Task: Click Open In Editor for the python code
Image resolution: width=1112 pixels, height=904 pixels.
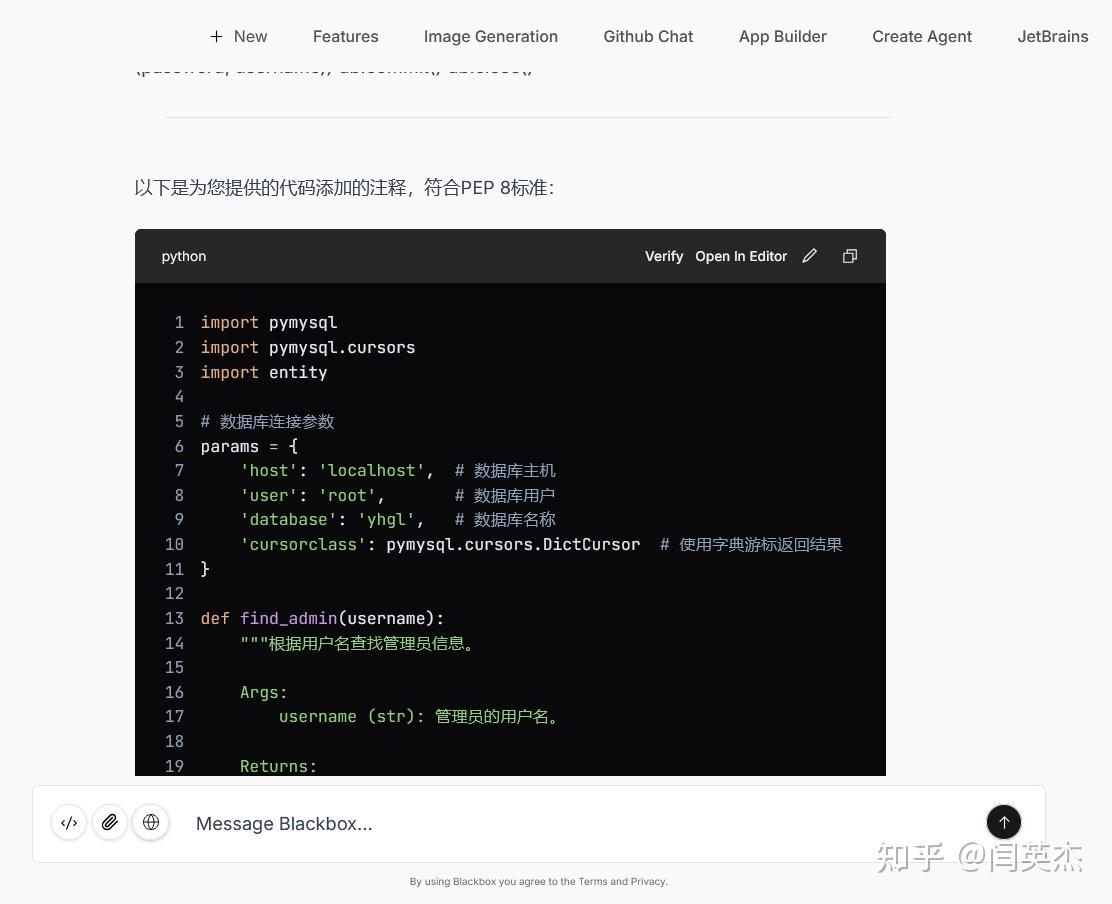Action: (x=741, y=256)
